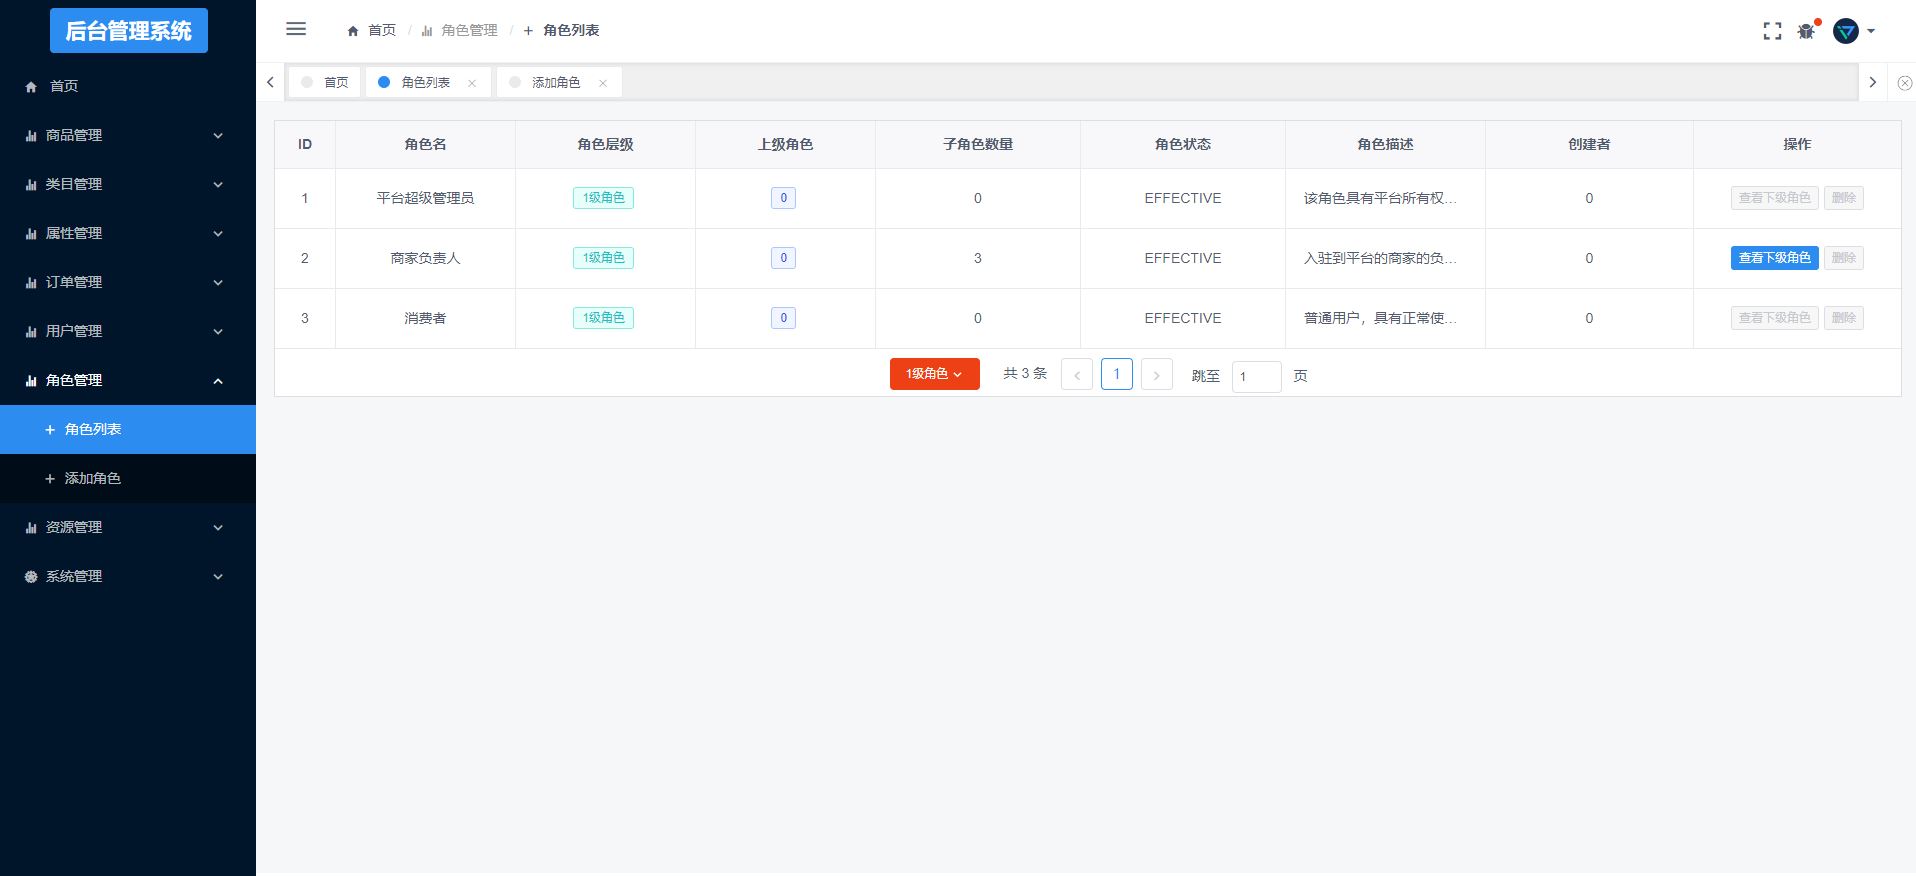The image size is (1916, 876).
Task: Select 添加角色 in the sidebar
Action: pos(128,478)
